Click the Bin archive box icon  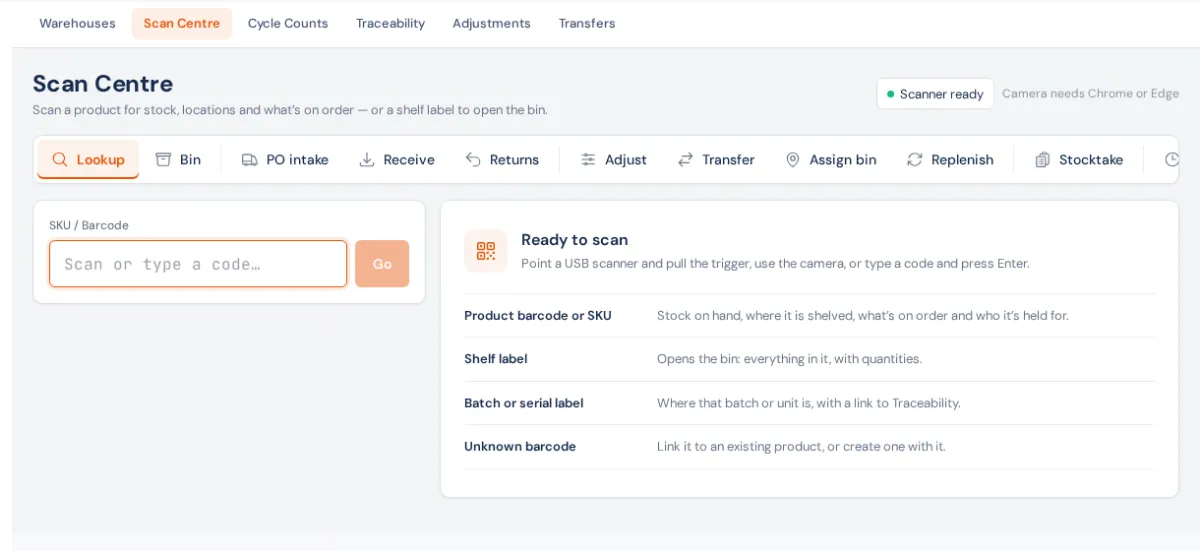click(163, 160)
